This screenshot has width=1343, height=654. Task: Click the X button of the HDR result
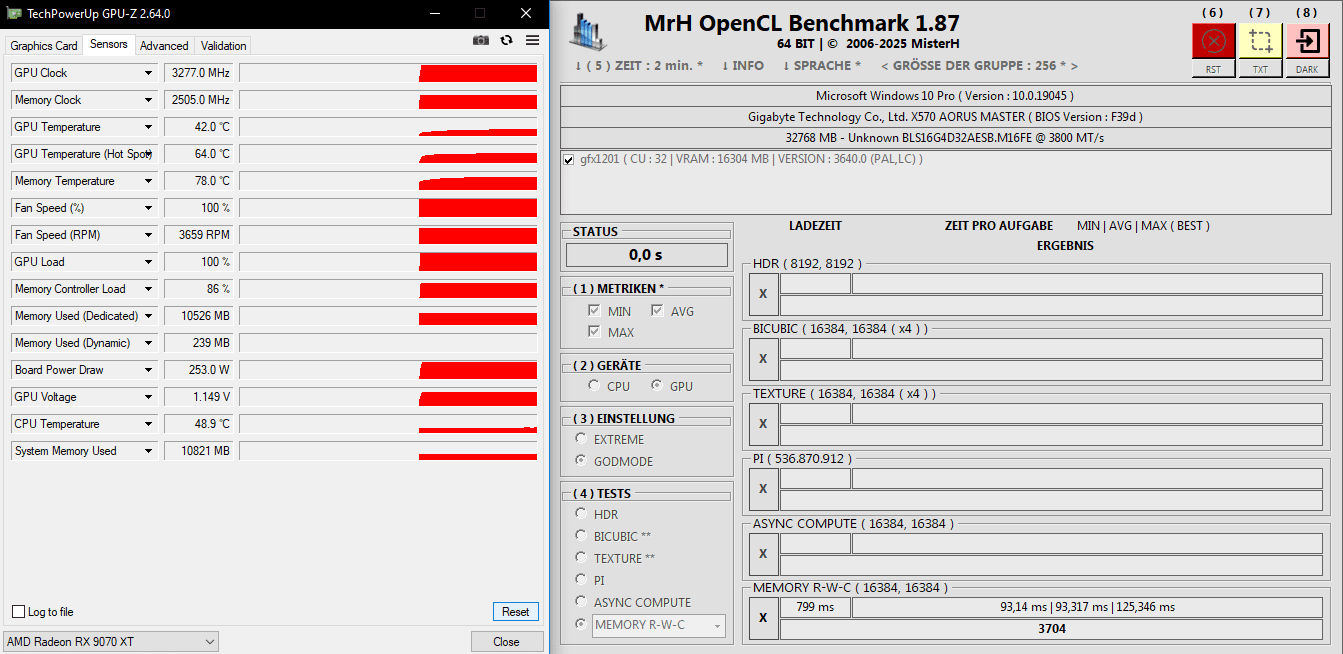[x=763, y=294]
